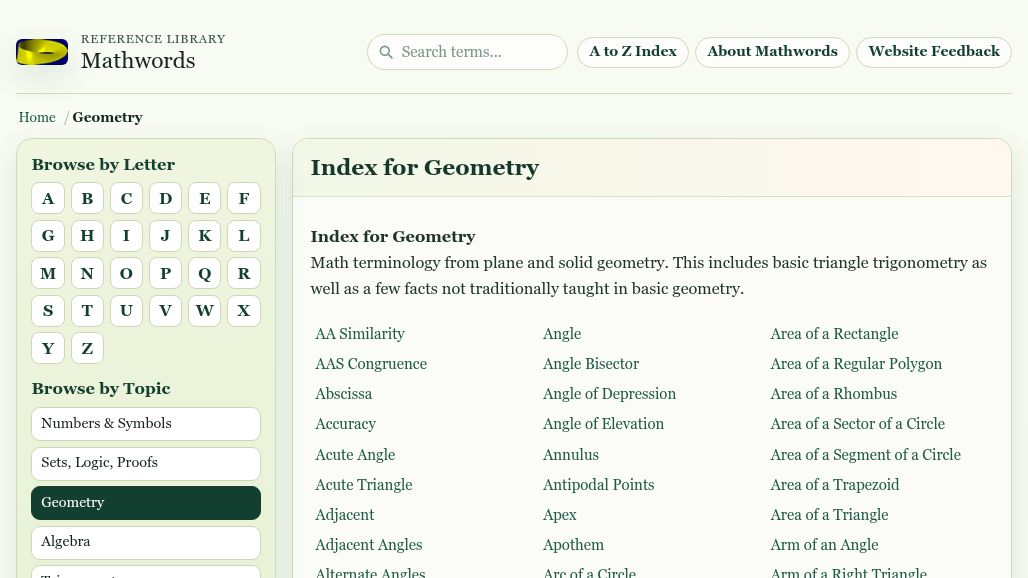Image resolution: width=1028 pixels, height=578 pixels.
Task: Open the Angle Bisector entry
Action: (590, 364)
